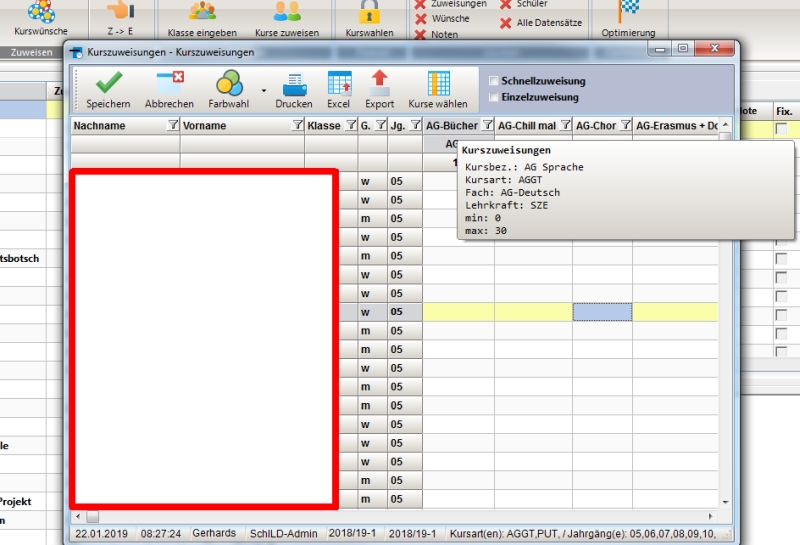800x545 pixels.
Task: Click the Kursart(en) status bar entry
Action: click(x=583, y=534)
